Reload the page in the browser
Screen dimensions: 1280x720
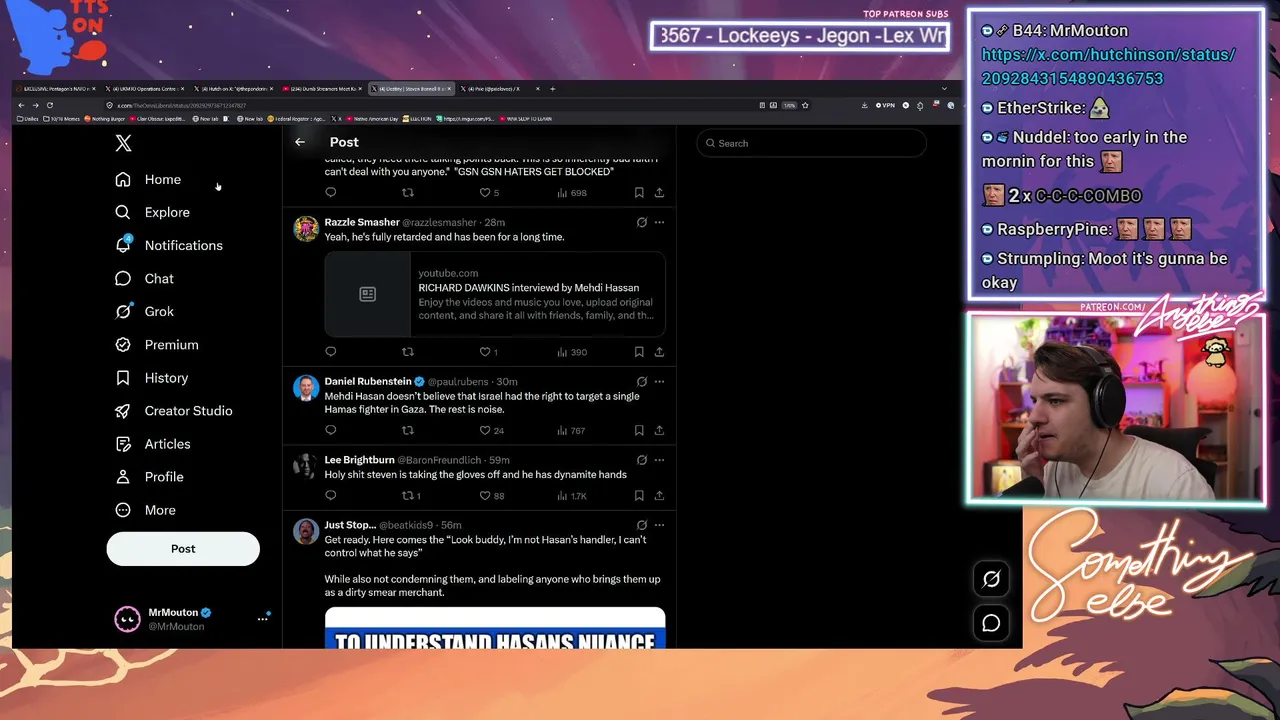coord(50,105)
